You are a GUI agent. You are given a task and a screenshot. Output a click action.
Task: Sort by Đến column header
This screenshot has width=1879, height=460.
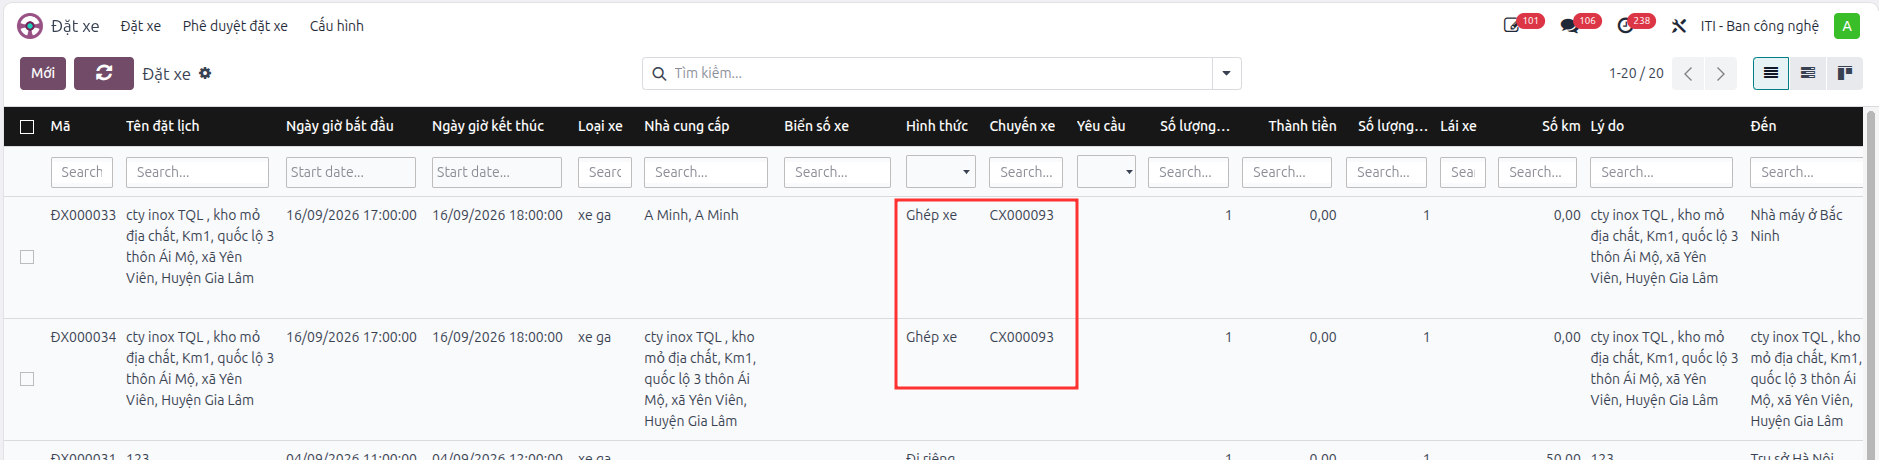[x=1763, y=126]
